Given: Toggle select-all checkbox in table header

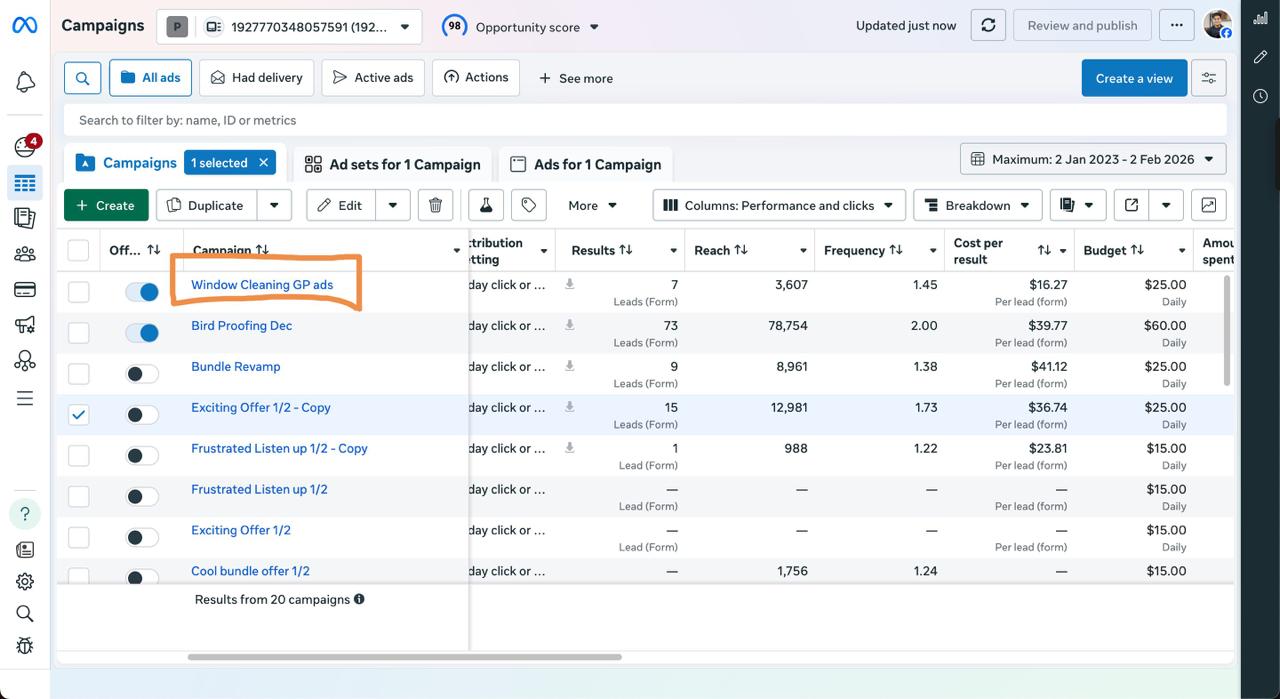Looking at the screenshot, I should pyautogui.click(x=78, y=250).
